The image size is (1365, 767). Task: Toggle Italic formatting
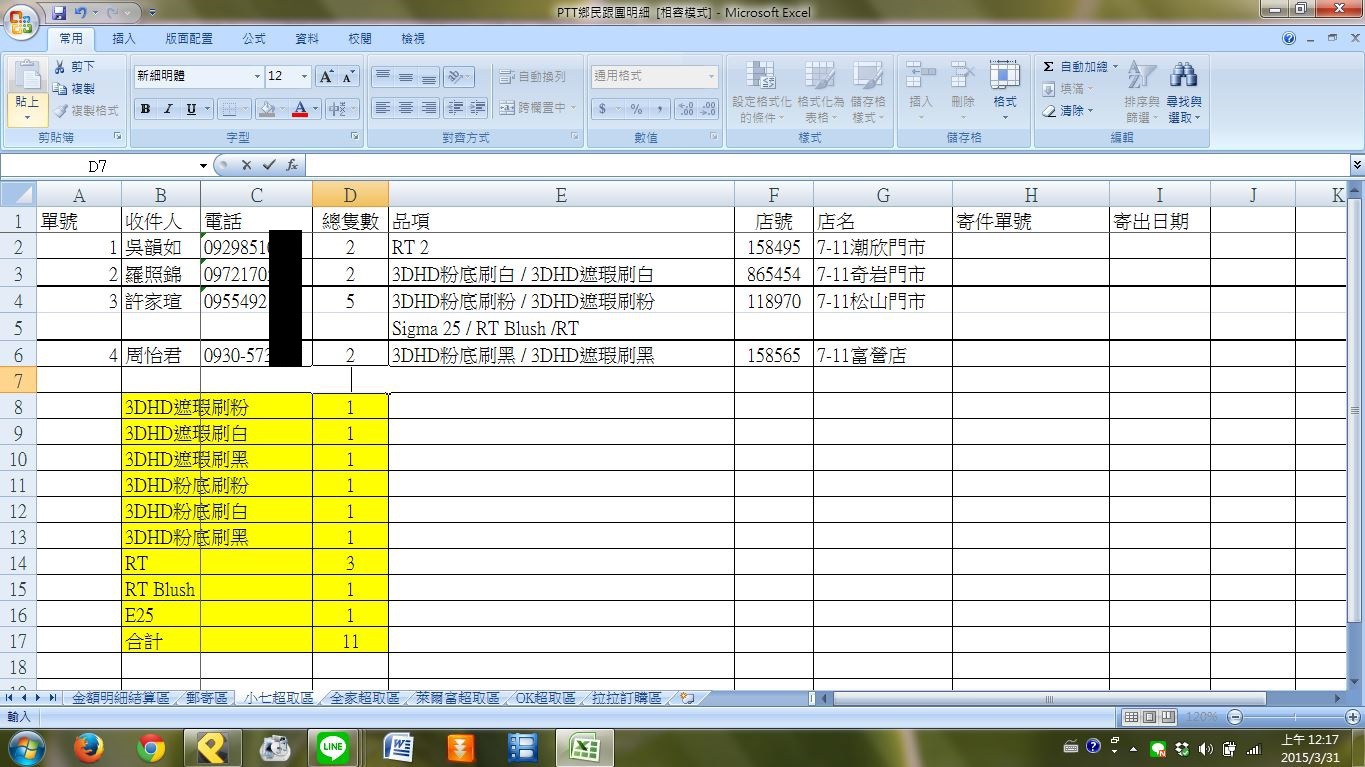(168, 109)
